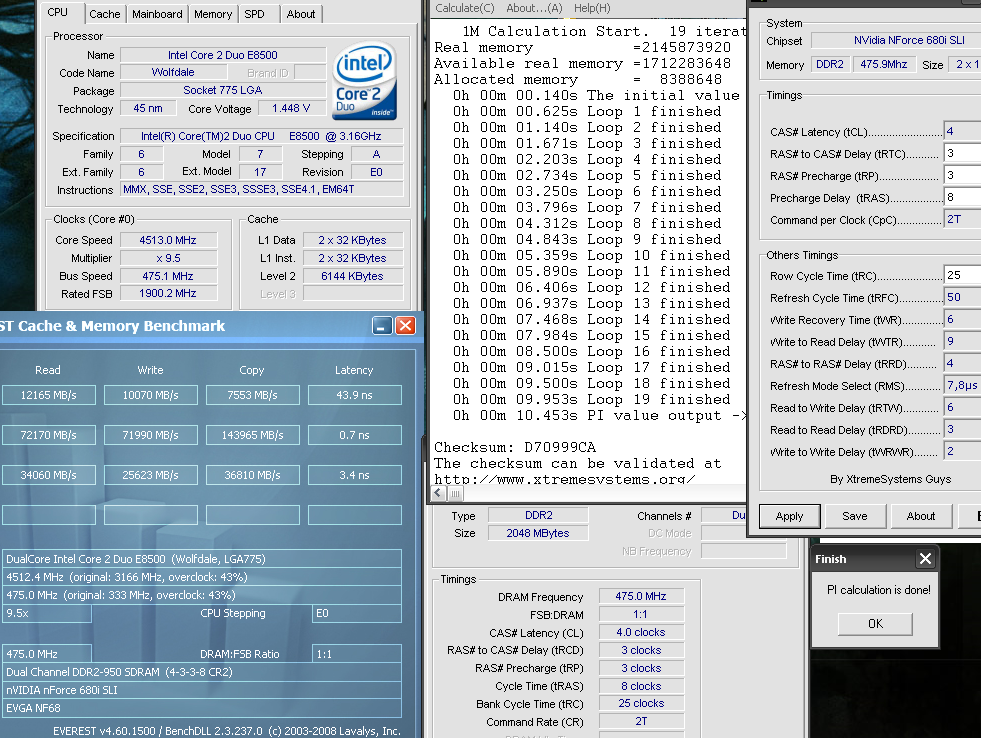Select the CPU tab in CPU-Z

click(58, 13)
